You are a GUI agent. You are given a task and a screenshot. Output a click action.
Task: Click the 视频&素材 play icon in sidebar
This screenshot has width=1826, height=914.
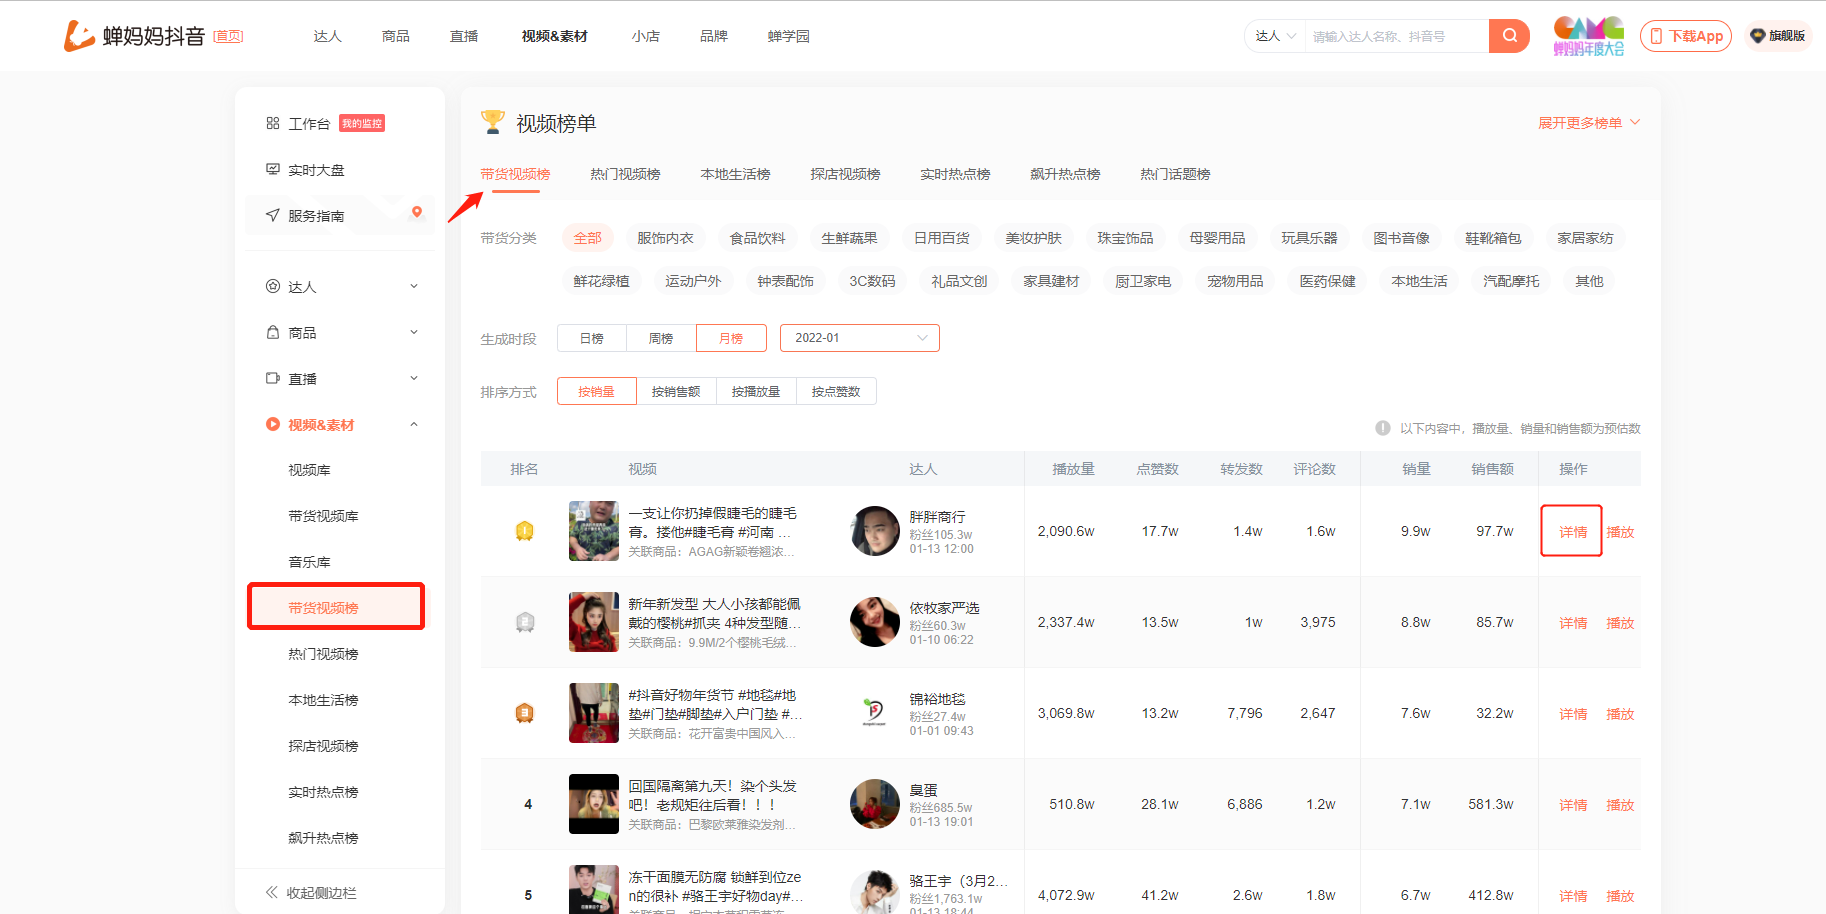(273, 424)
